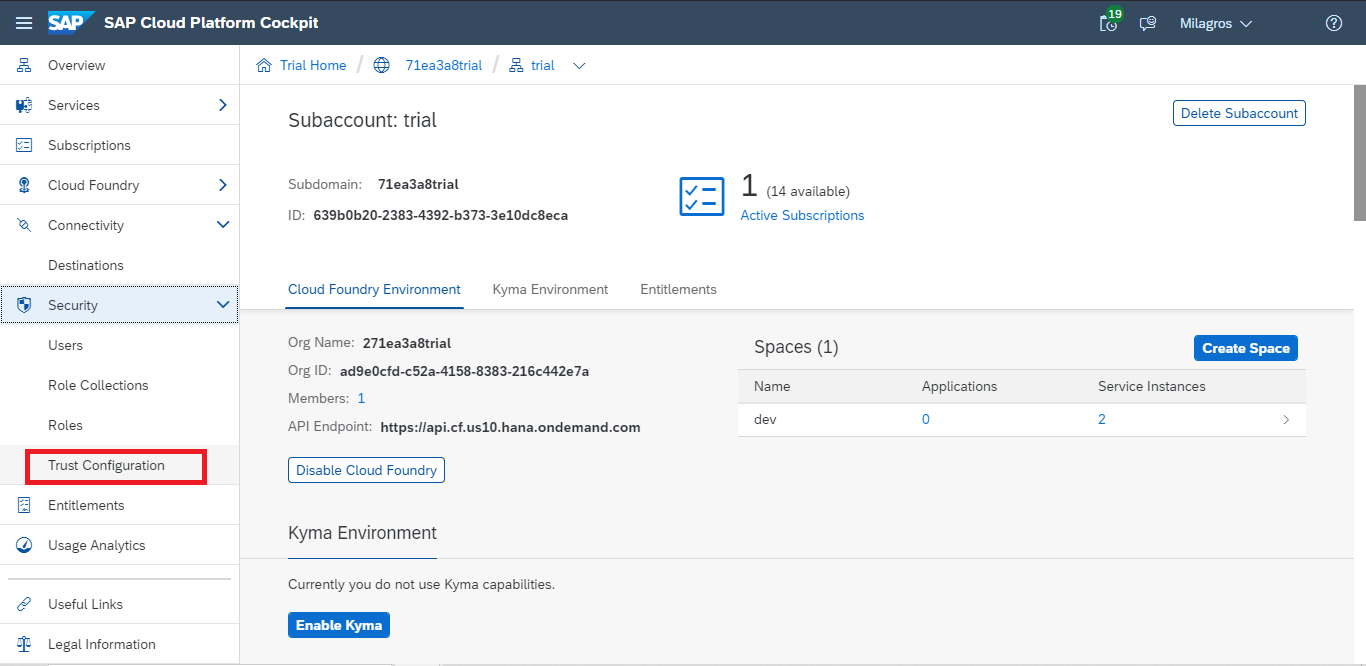Open notifications icon with badge 19
Image resolution: width=1366 pixels, height=666 pixels.
coord(1109,23)
